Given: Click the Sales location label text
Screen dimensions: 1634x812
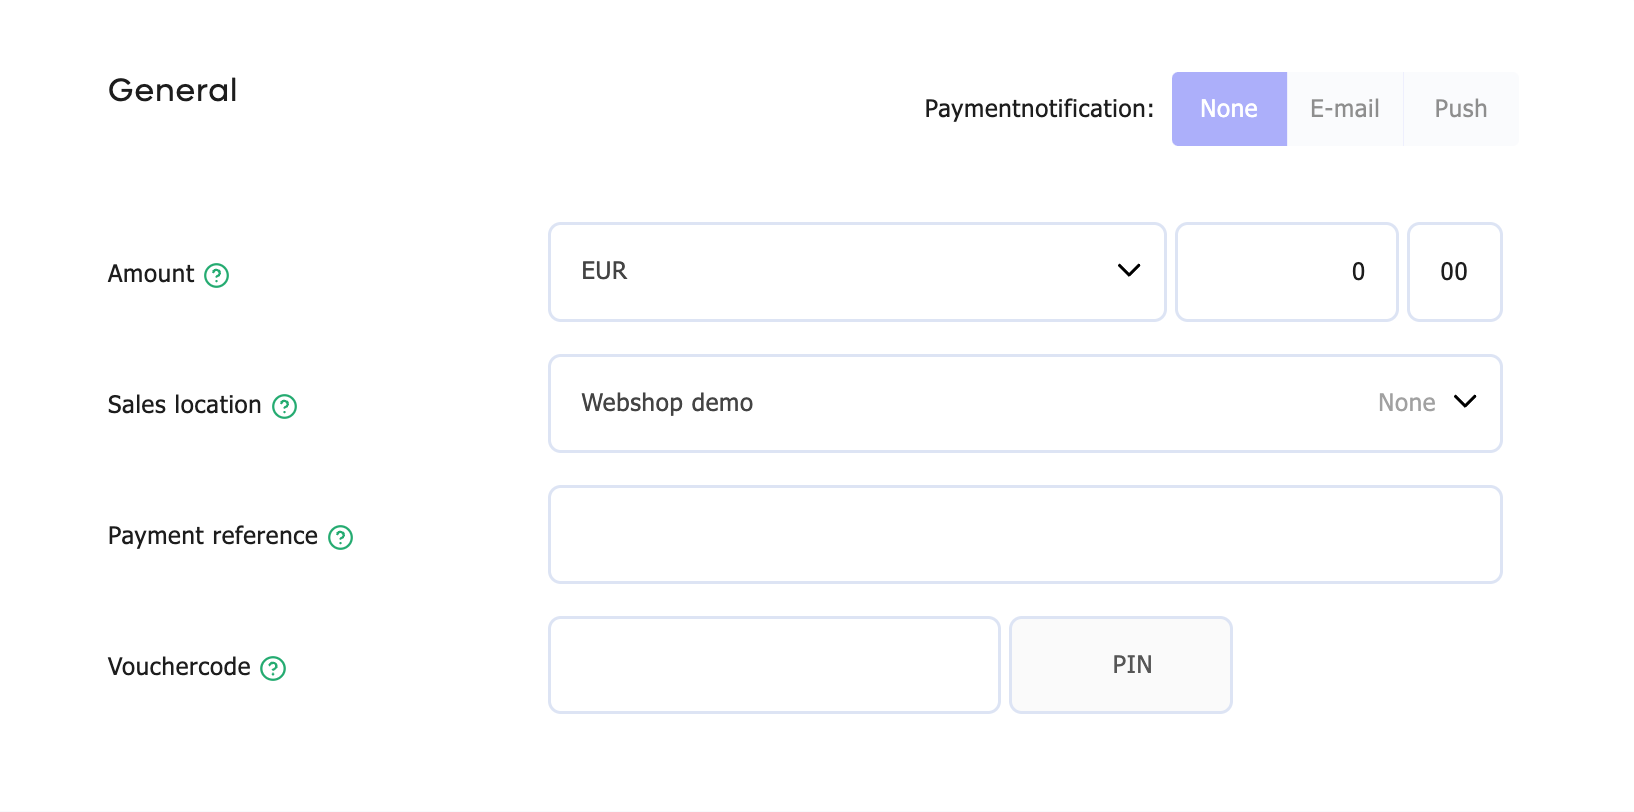Looking at the screenshot, I should tap(184, 405).
